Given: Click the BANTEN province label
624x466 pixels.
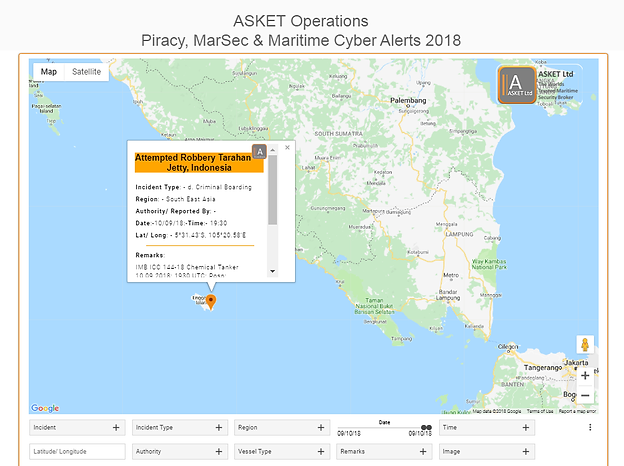Looking at the screenshot, I should (x=513, y=384).
